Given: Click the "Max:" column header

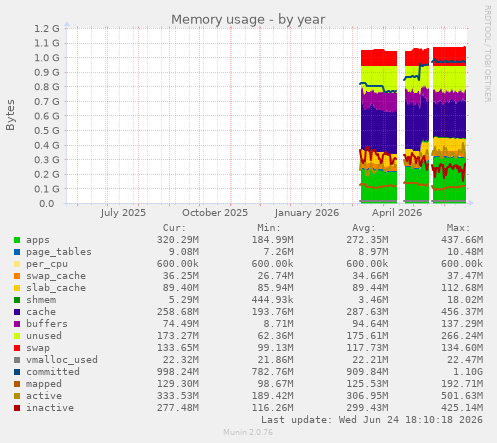Looking at the screenshot, I should tap(458, 228).
